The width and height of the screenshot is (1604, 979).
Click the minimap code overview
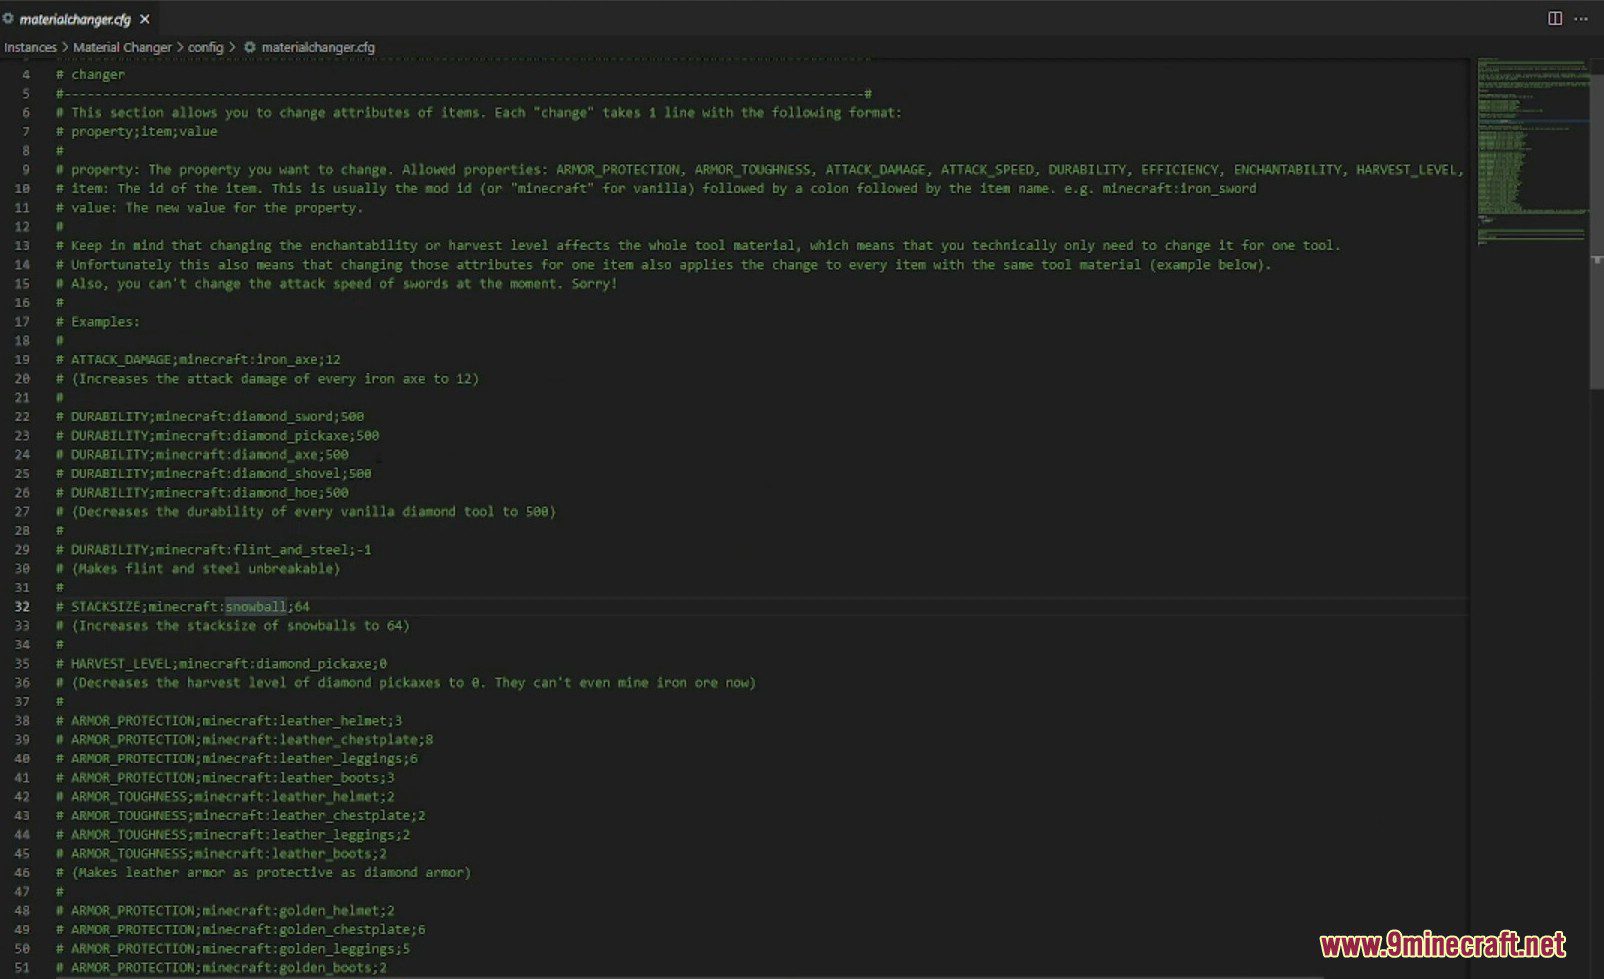click(1533, 150)
